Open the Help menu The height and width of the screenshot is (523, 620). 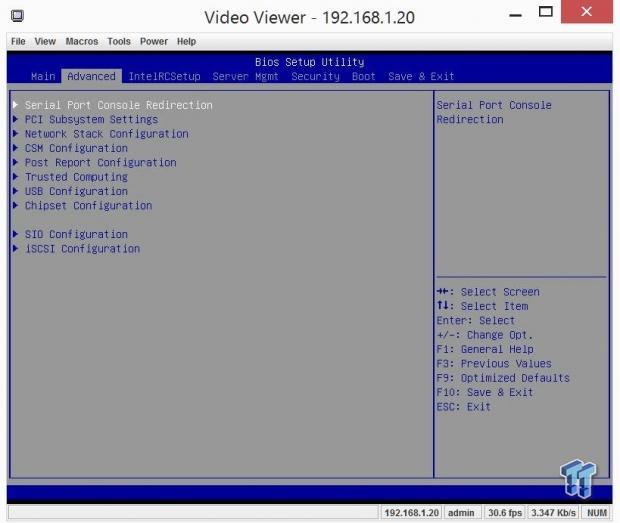tap(186, 42)
